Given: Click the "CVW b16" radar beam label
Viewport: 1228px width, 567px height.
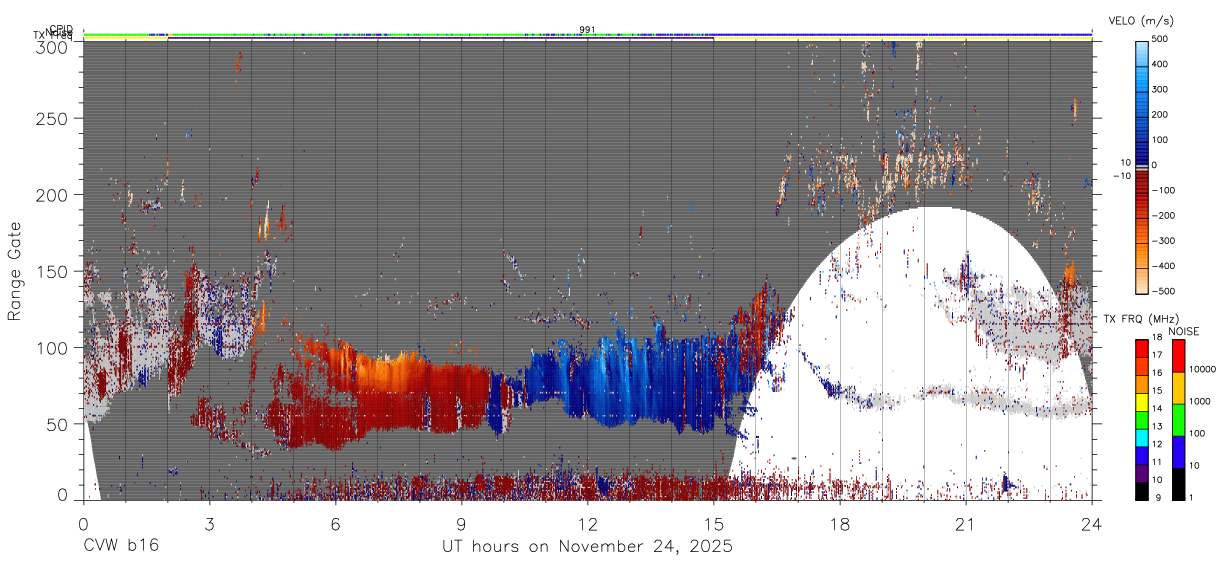Looking at the screenshot, I should 121,546.
